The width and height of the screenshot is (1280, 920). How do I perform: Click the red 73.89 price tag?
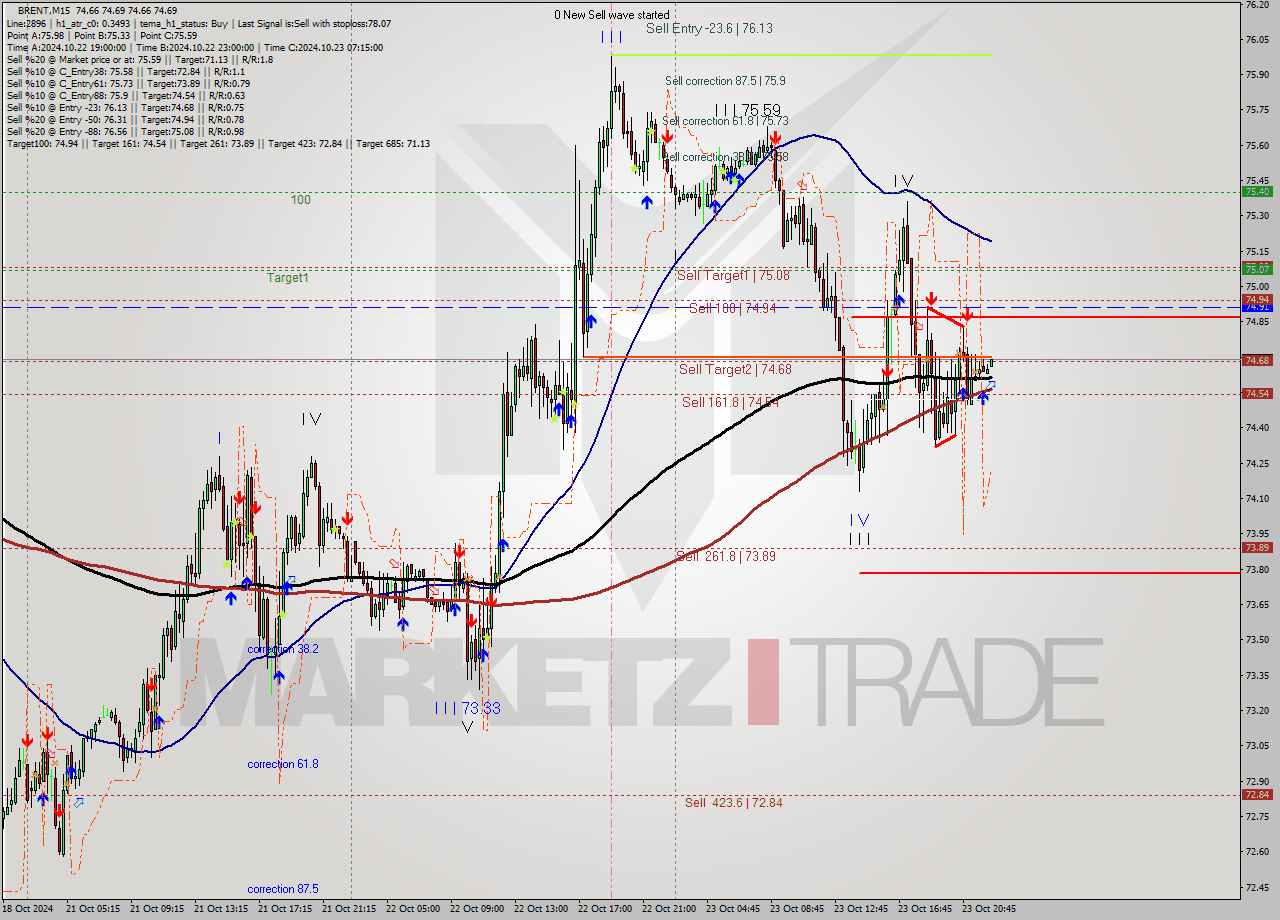click(x=1257, y=548)
